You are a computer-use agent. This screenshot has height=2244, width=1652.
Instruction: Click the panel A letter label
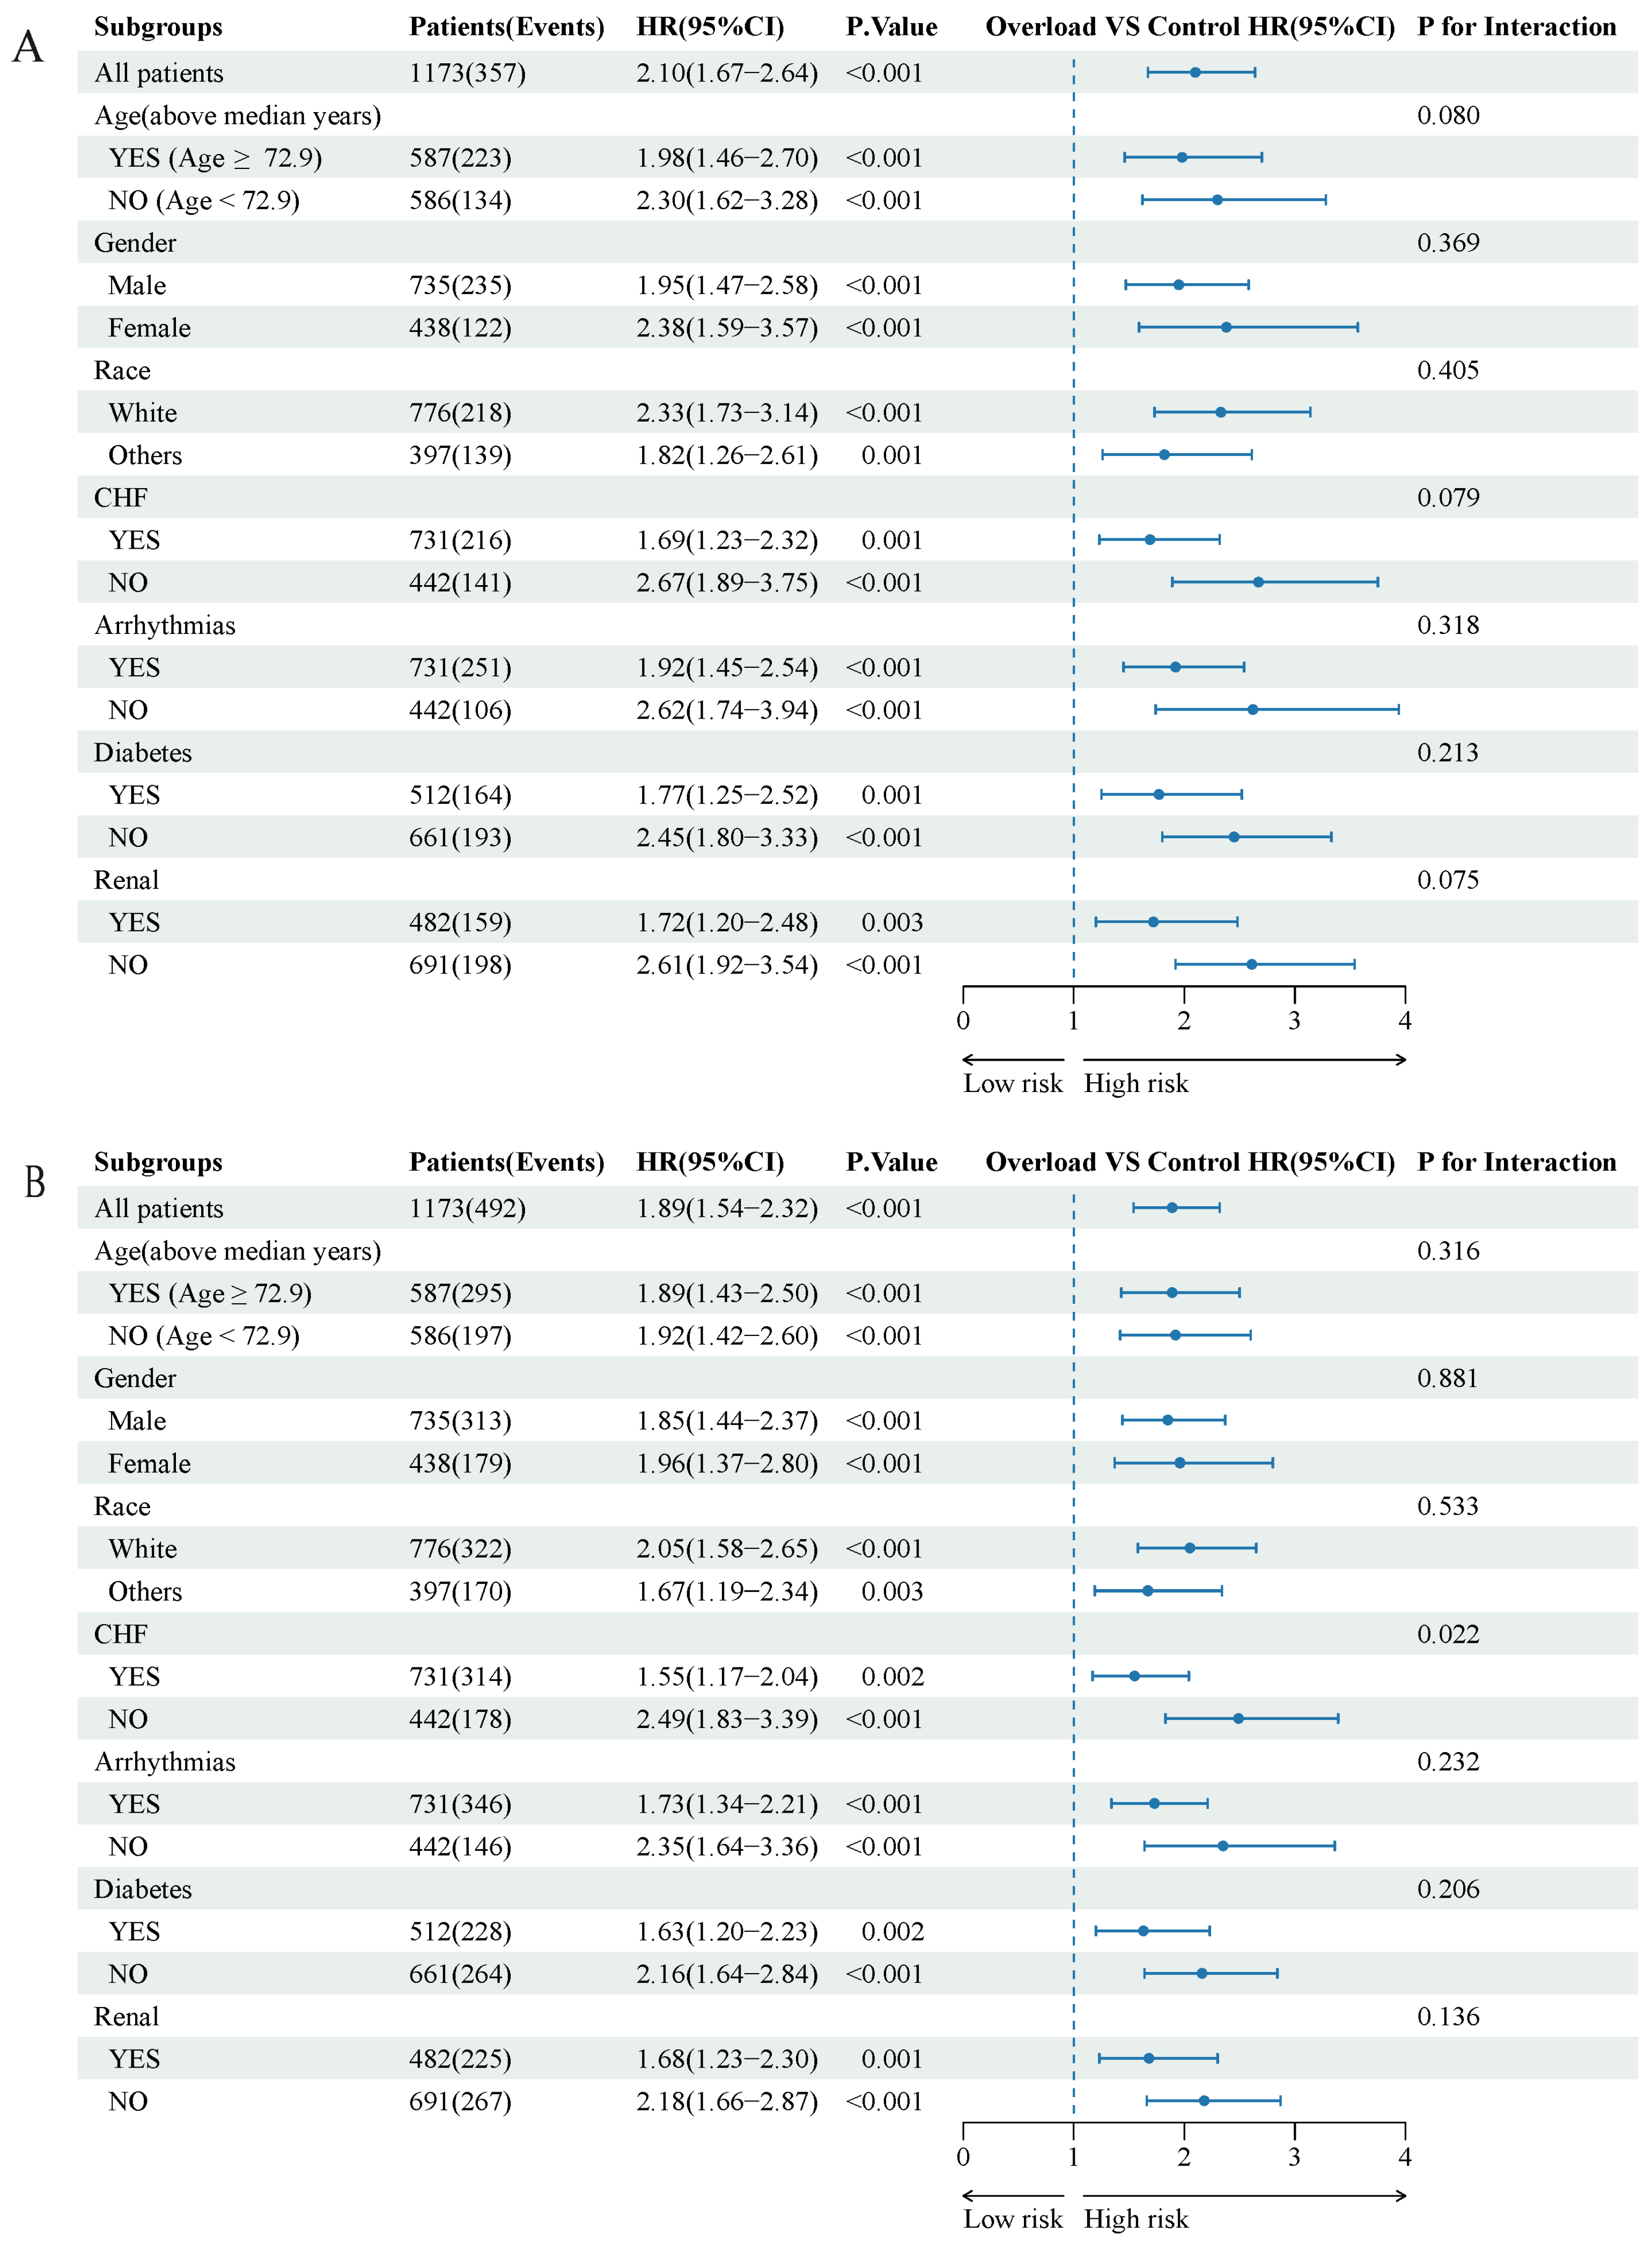(x=28, y=47)
